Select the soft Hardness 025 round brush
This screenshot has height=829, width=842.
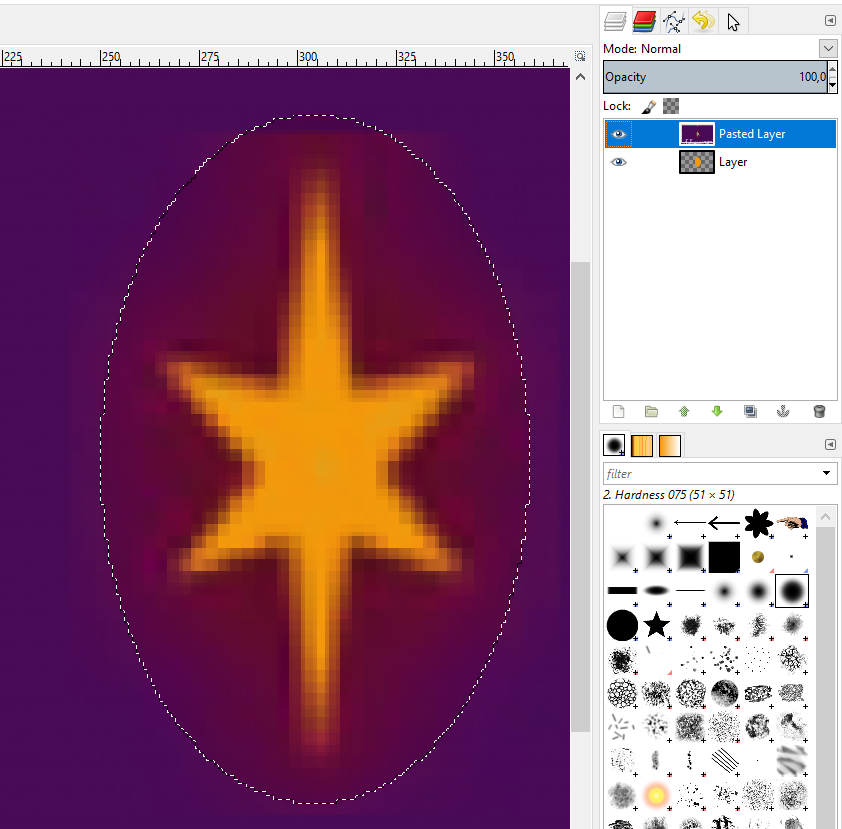pos(724,591)
